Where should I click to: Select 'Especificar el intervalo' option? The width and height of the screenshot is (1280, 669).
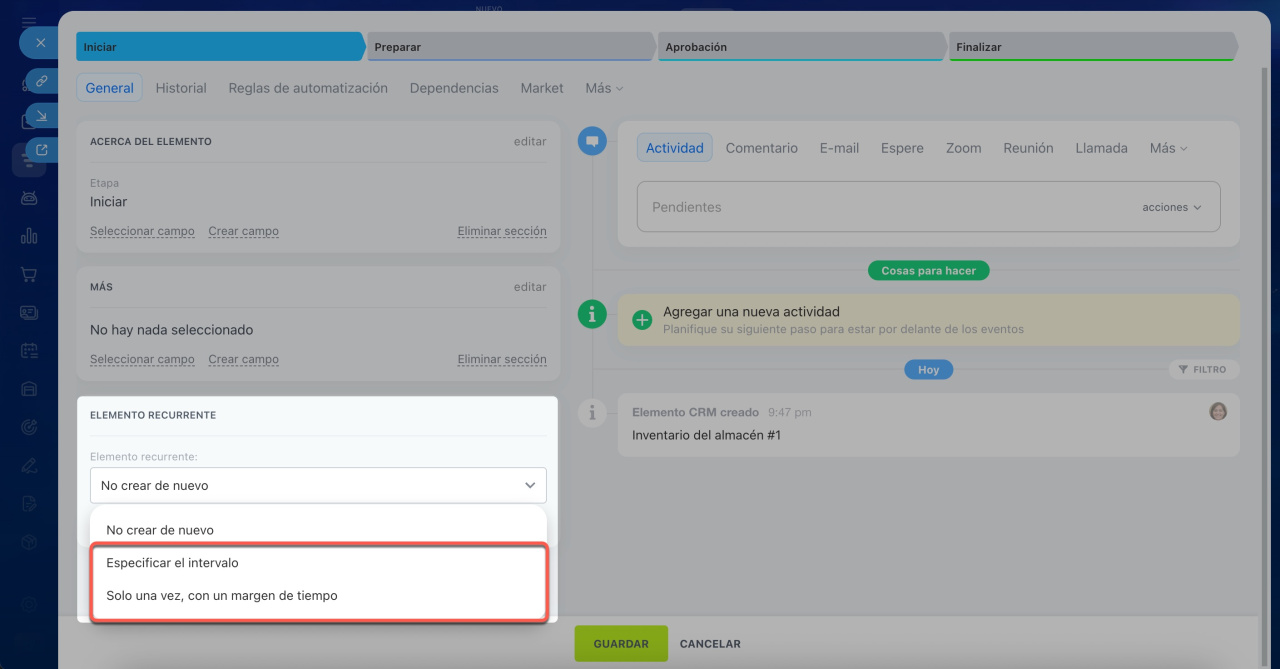click(x=172, y=563)
